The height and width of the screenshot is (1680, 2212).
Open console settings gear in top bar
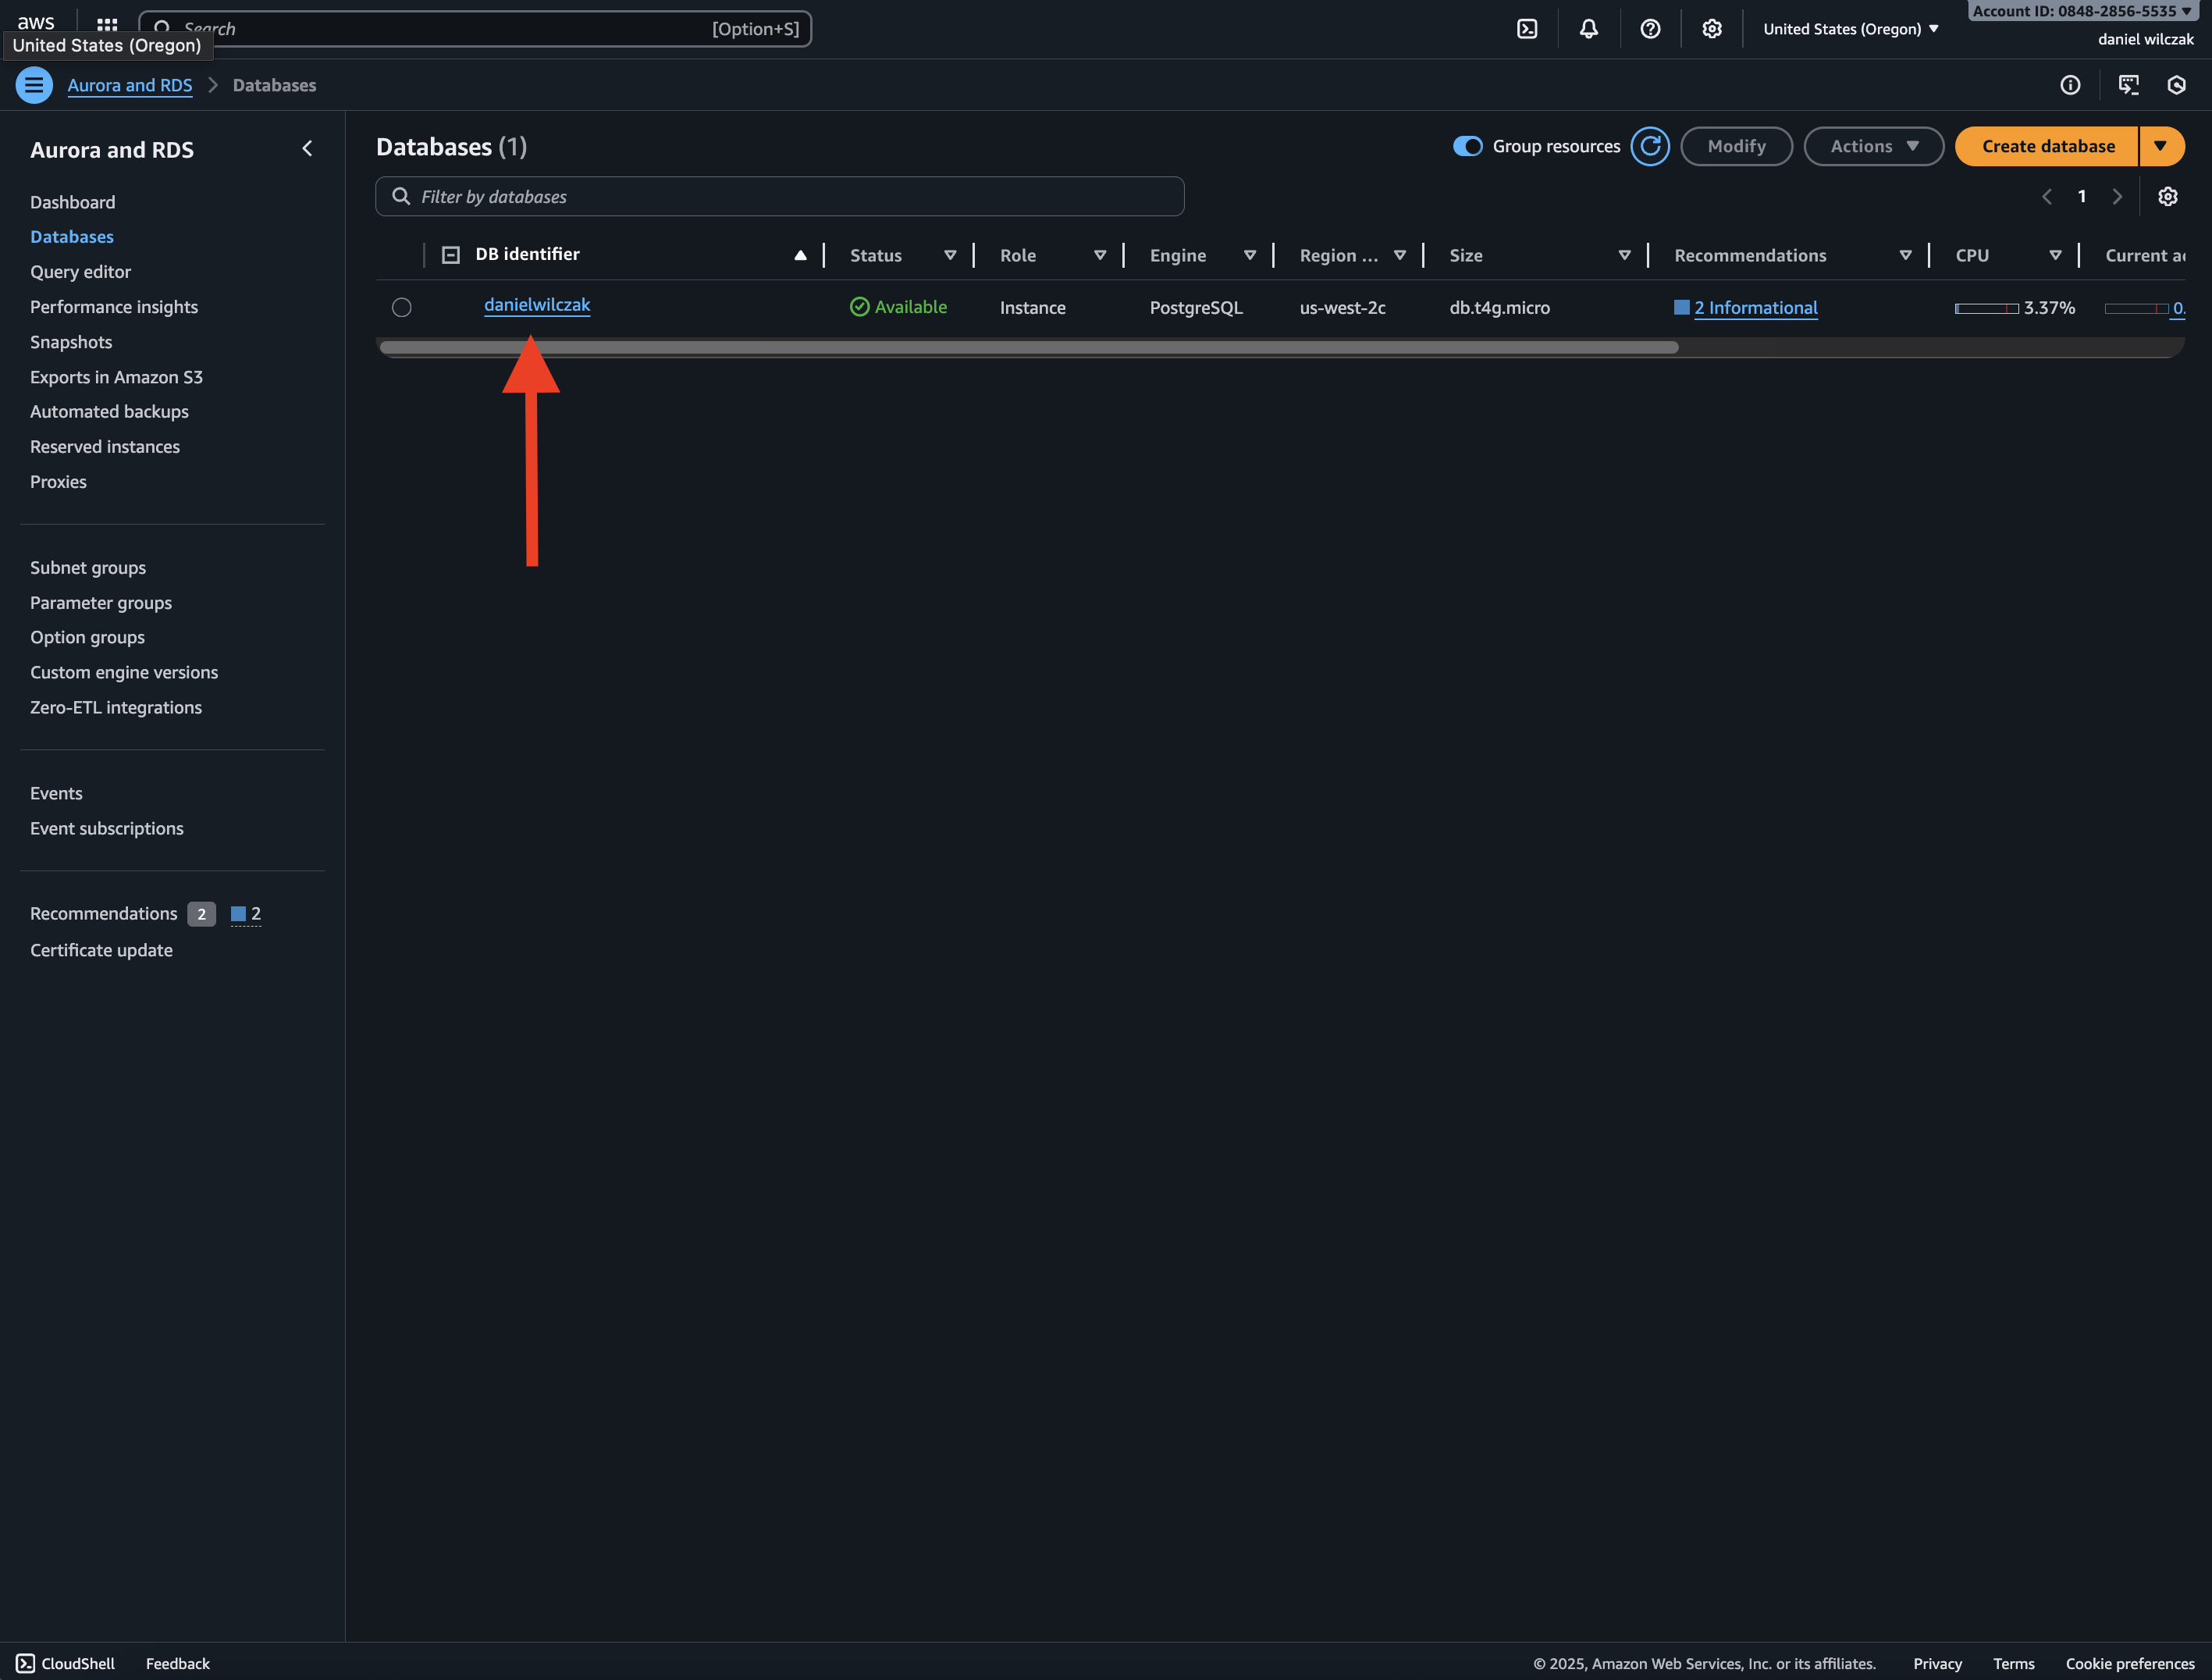(x=1712, y=29)
